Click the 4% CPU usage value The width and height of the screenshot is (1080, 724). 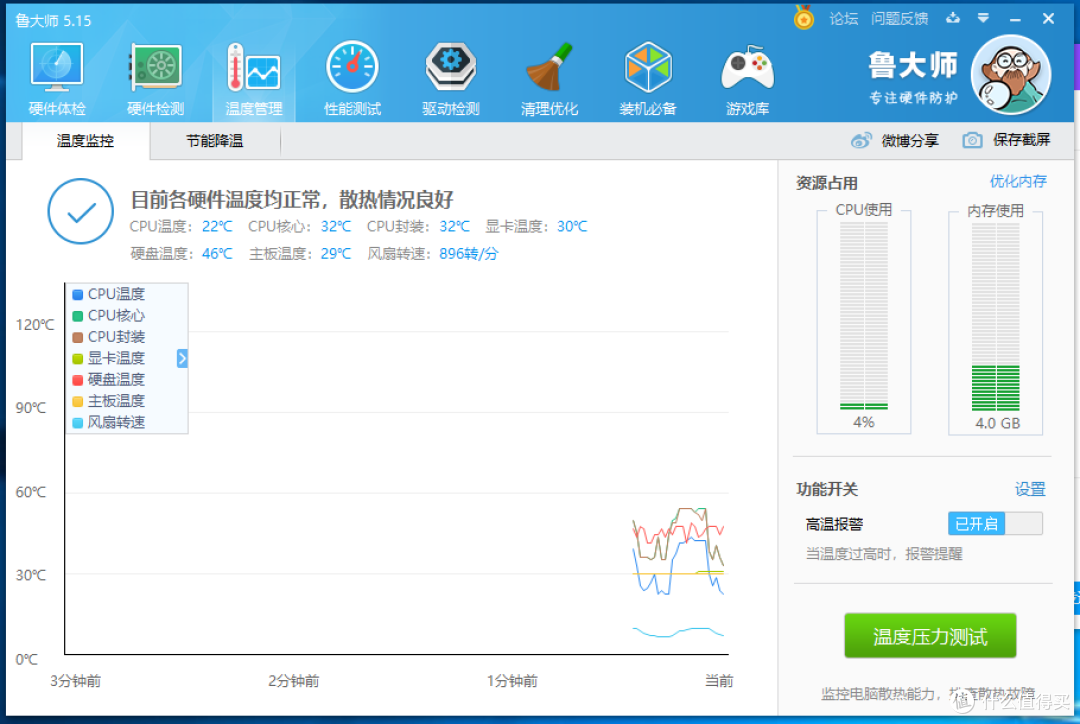[864, 422]
